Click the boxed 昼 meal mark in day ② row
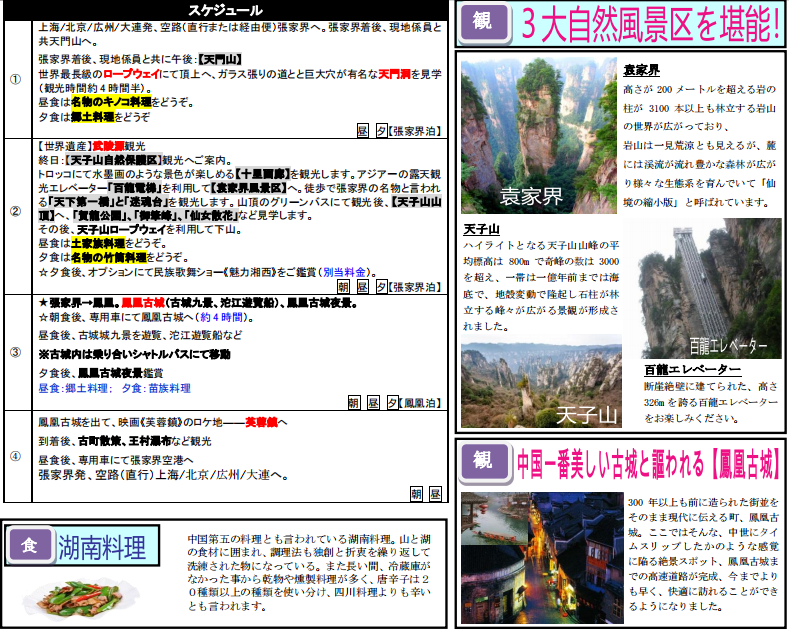This screenshot has width=789, height=633. point(362,287)
